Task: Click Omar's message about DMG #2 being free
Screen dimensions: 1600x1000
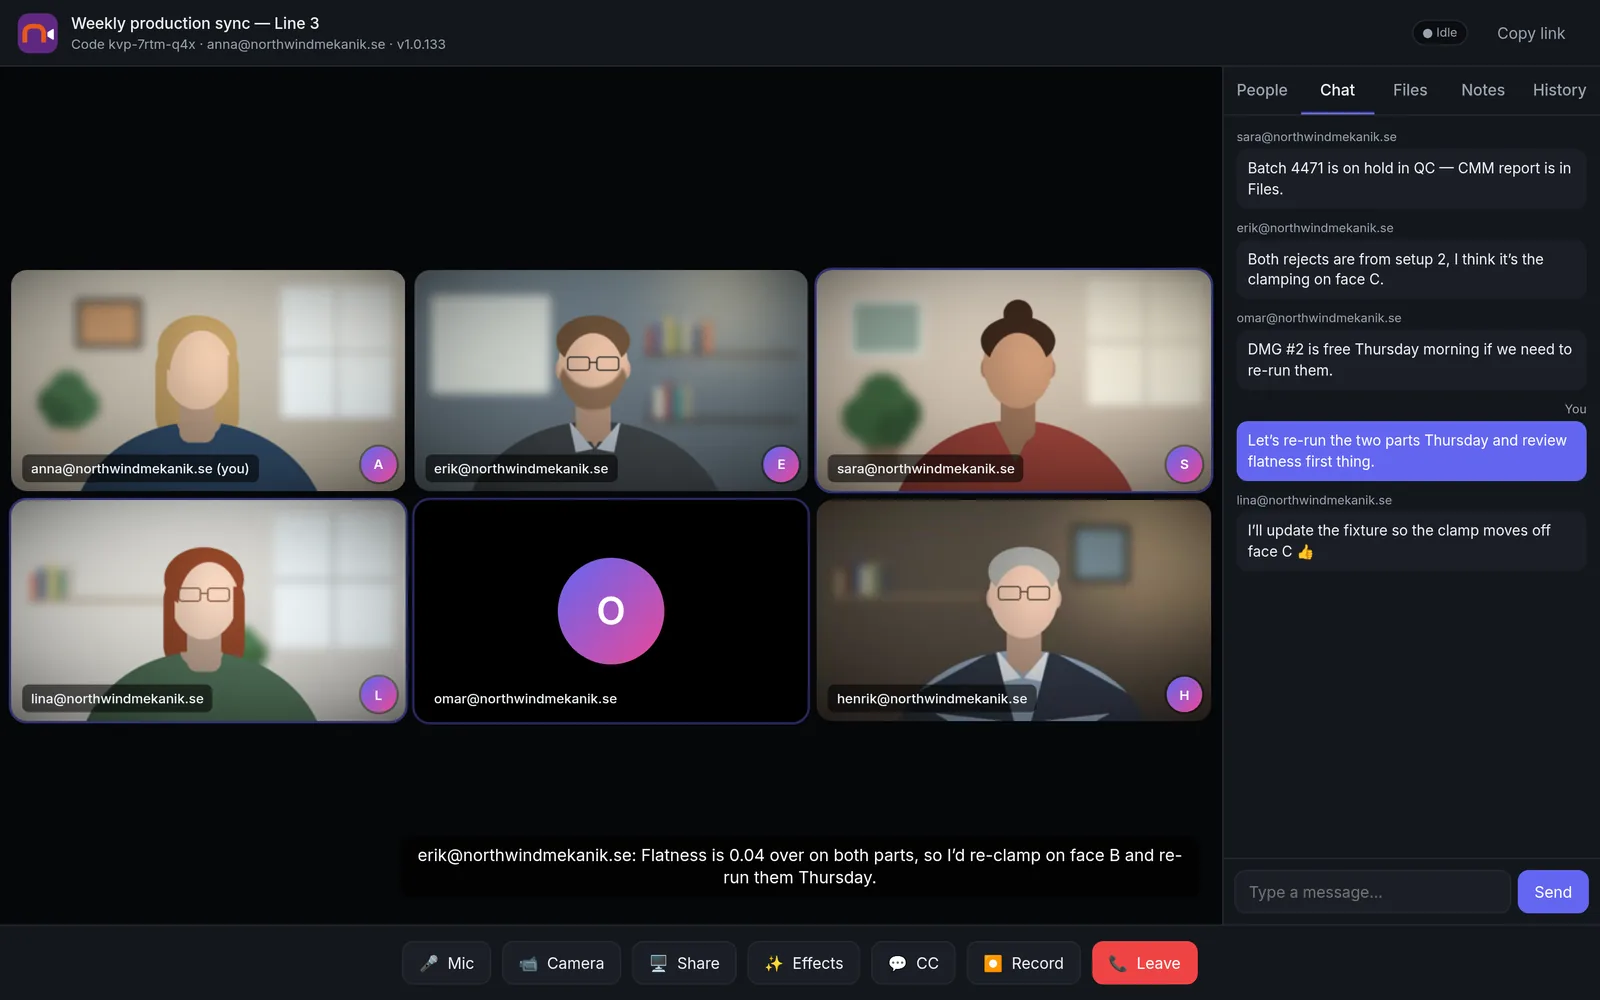Action: tap(1411, 360)
